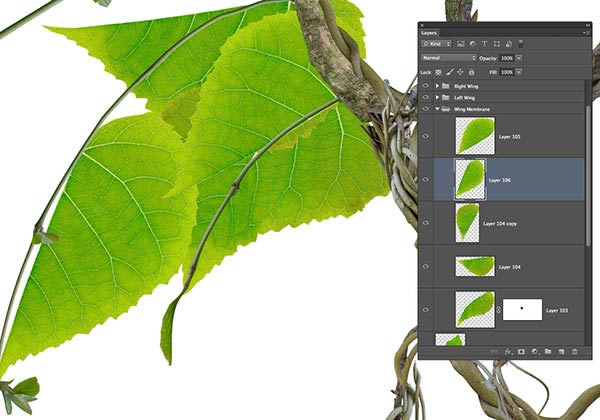
Task: Select the Layer 103 white mask thumbnail
Action: coord(522,309)
